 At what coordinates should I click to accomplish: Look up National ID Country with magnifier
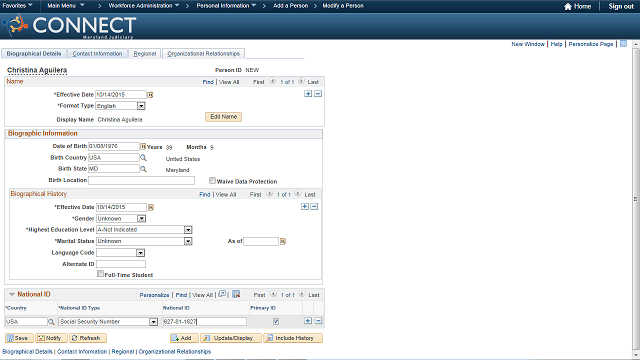click(51, 322)
